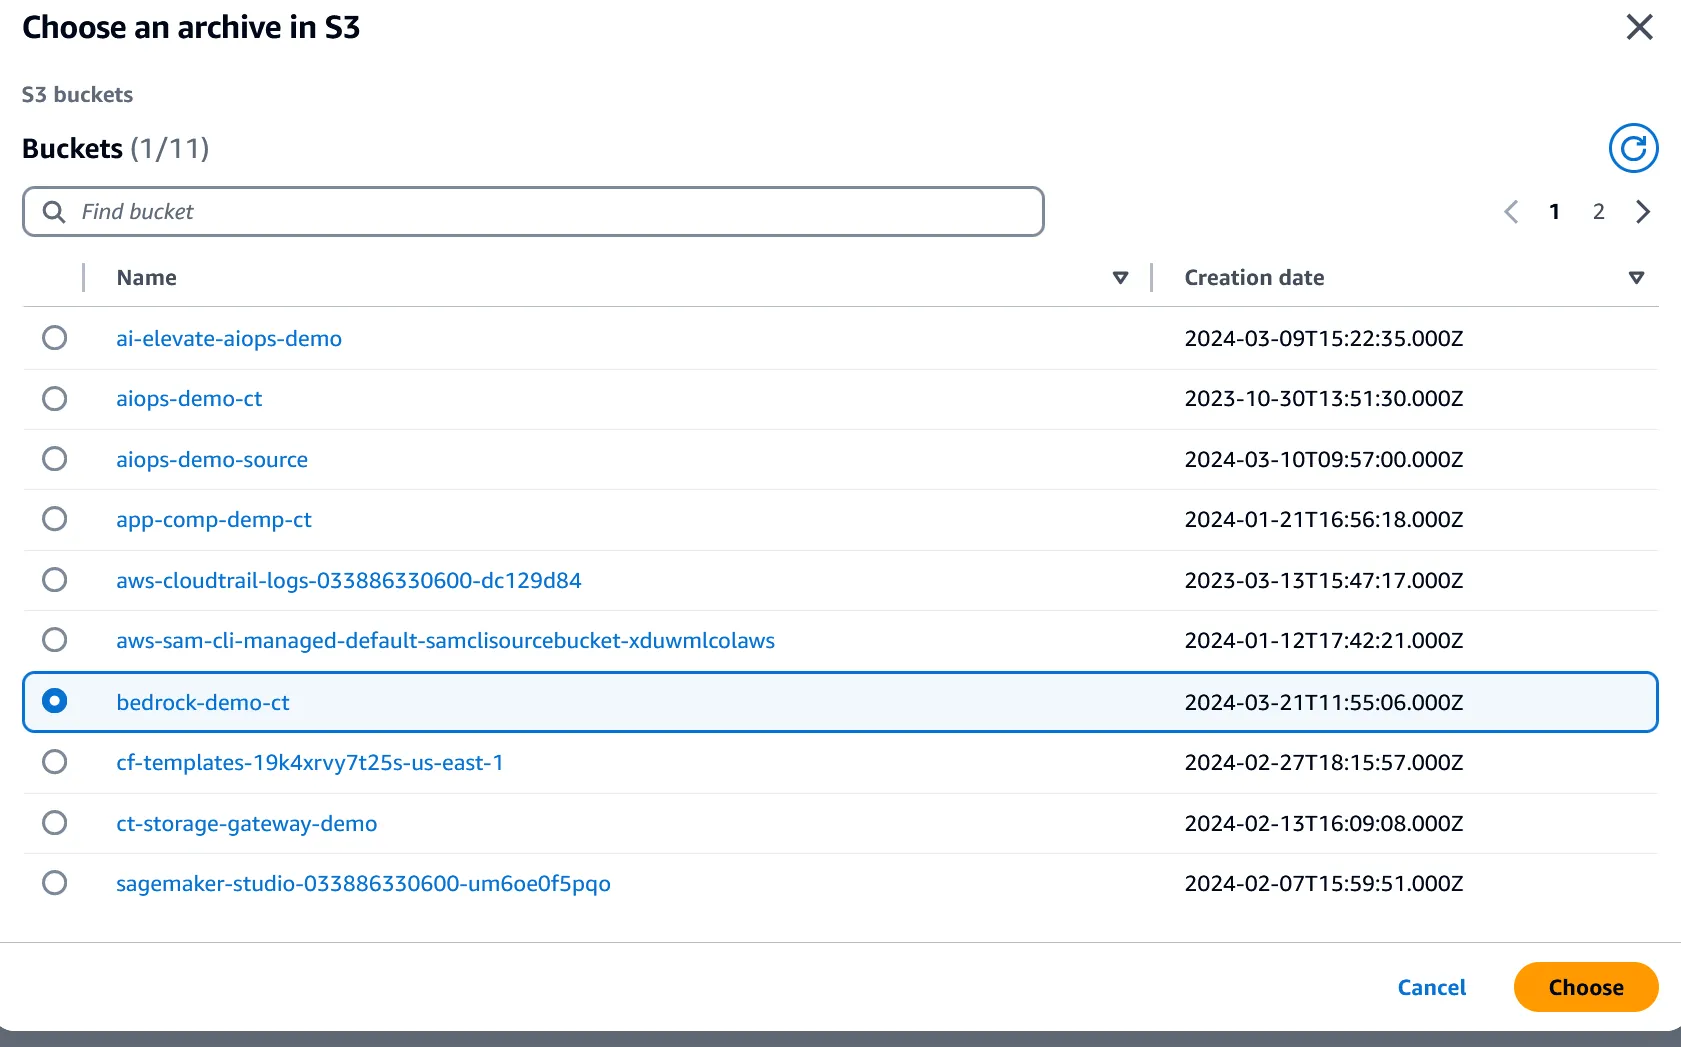The width and height of the screenshot is (1681, 1047).
Task: Close the Choose an archive dialog
Action: coord(1639,27)
